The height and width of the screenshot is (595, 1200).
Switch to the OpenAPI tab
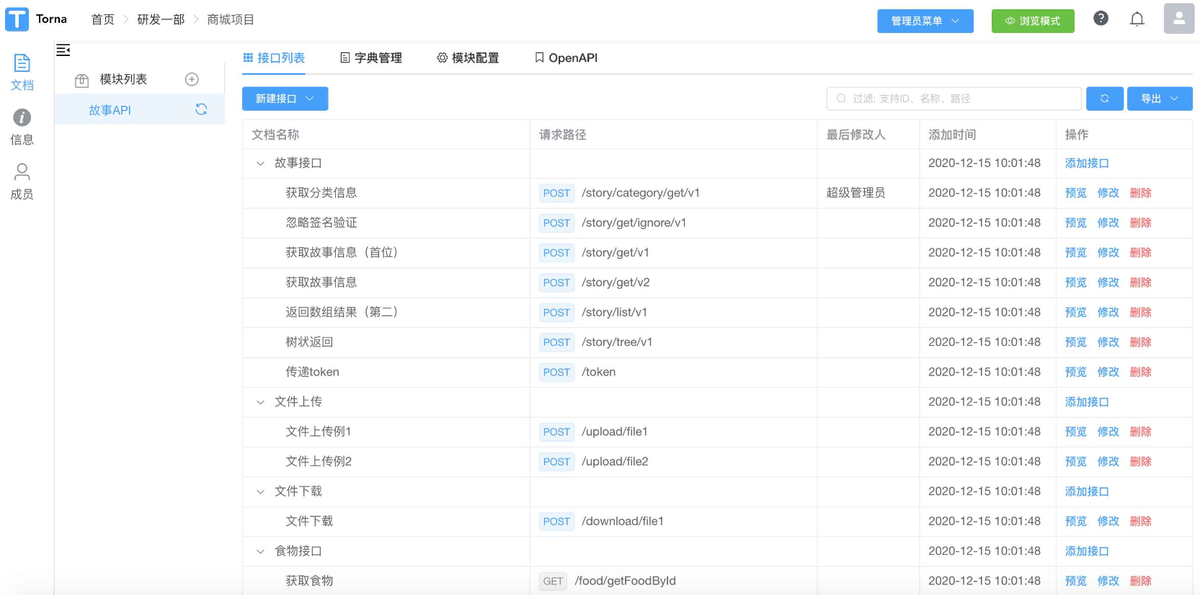click(x=566, y=58)
